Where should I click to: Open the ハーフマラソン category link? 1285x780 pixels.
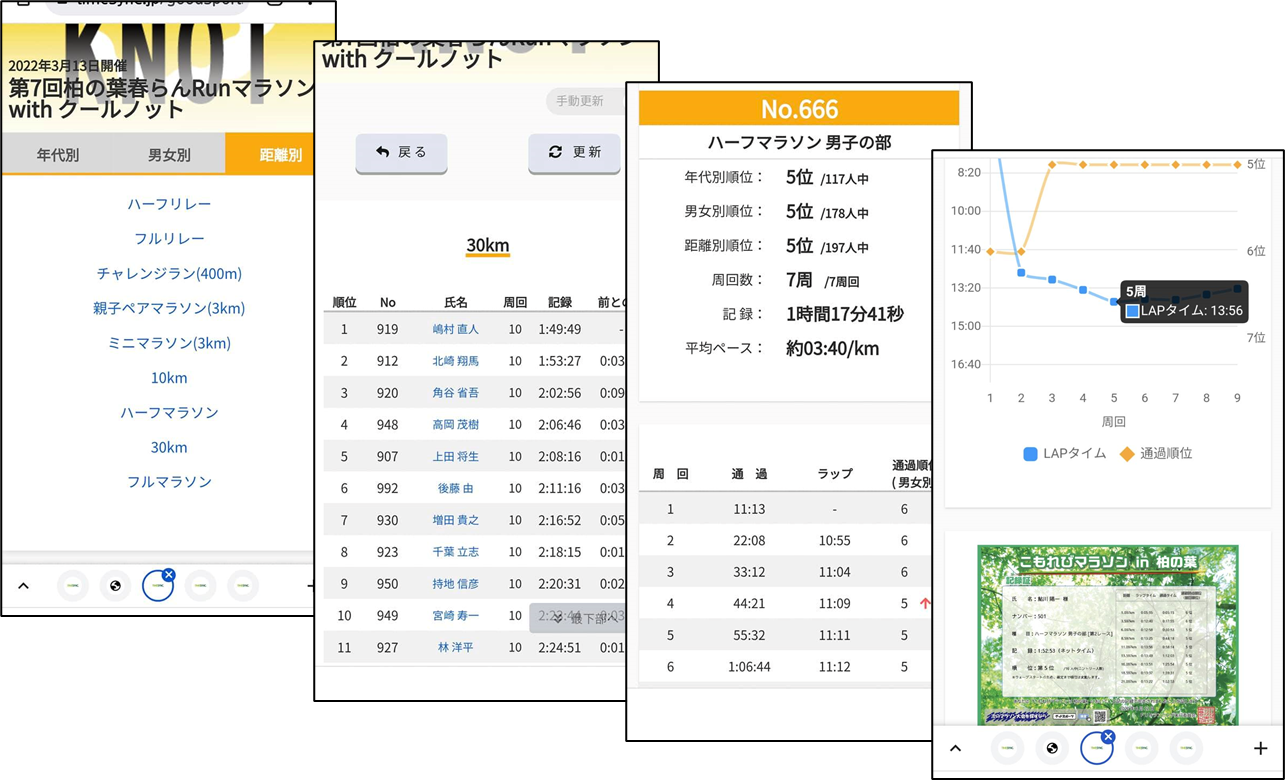[169, 412]
